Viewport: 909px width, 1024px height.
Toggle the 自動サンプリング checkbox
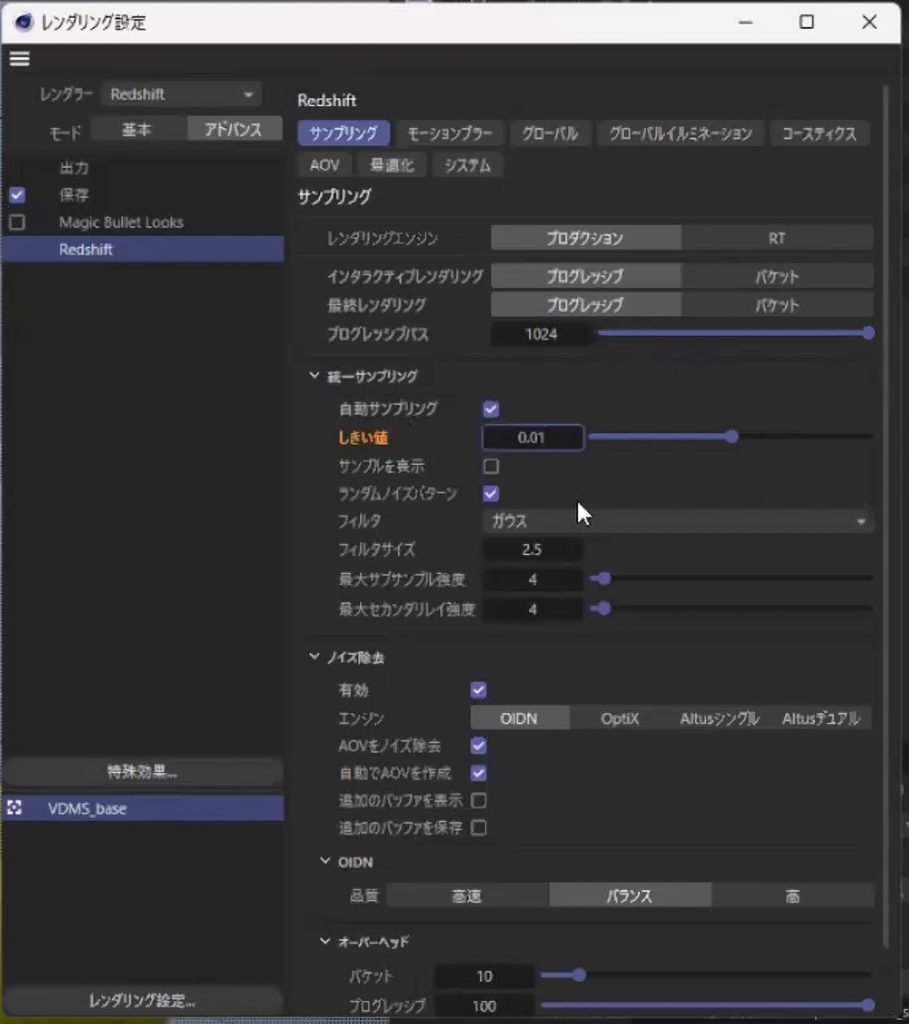[491, 409]
